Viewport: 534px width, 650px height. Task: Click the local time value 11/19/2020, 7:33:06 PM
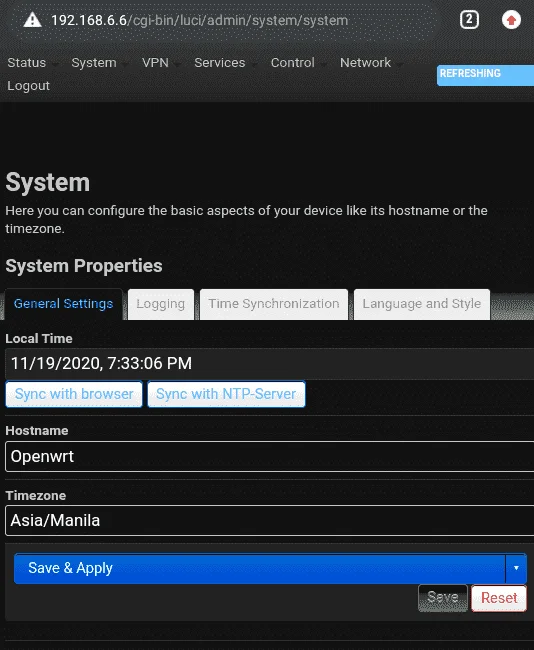(x=102, y=364)
